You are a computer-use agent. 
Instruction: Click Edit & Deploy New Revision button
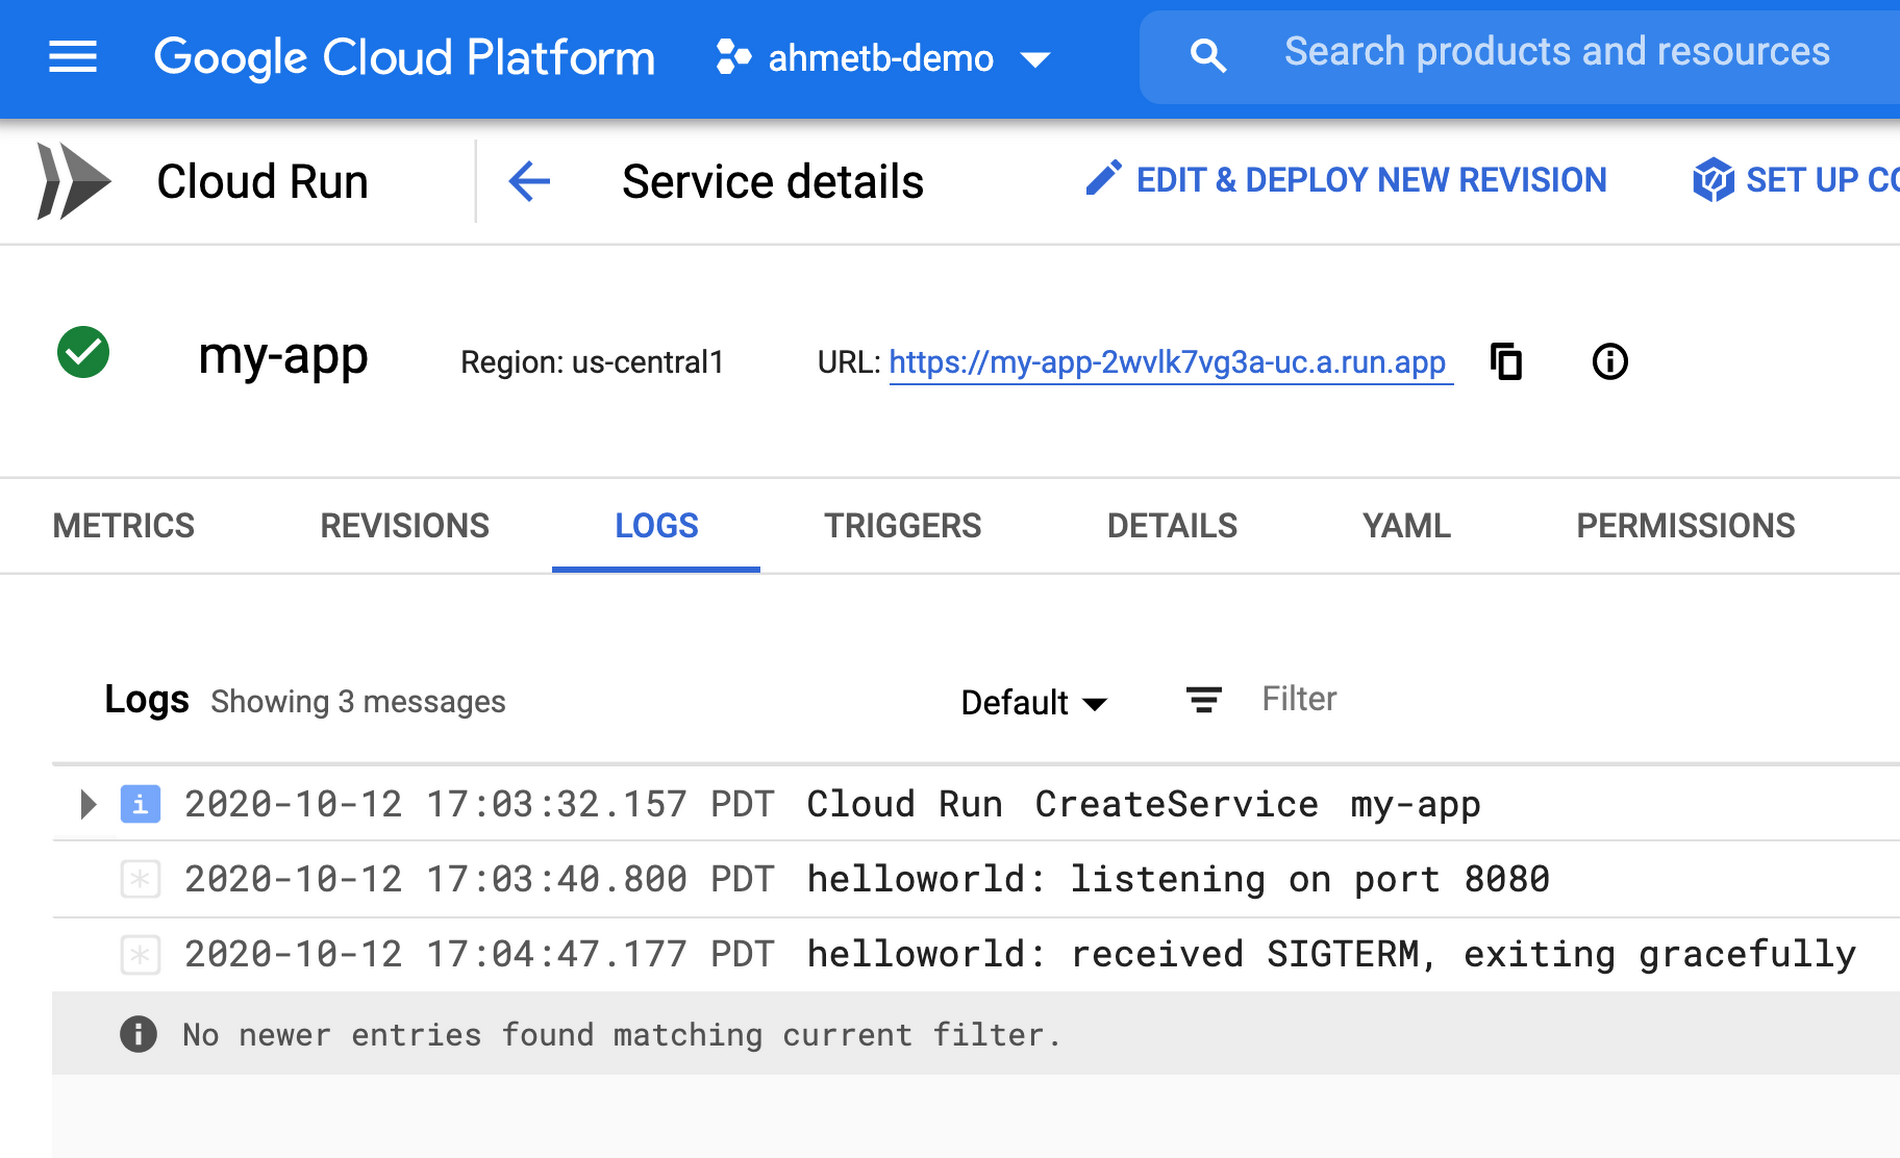pos(1346,180)
